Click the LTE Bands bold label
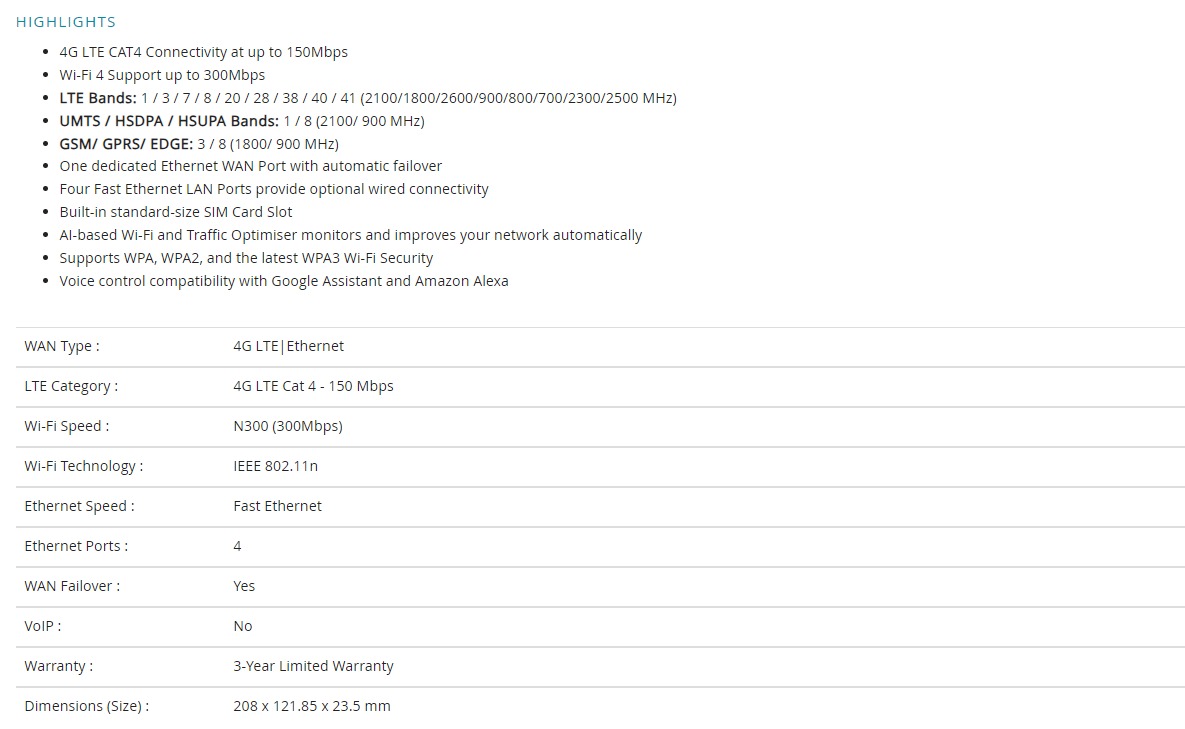Image resolution: width=1185 pixels, height=729 pixels. coord(98,98)
